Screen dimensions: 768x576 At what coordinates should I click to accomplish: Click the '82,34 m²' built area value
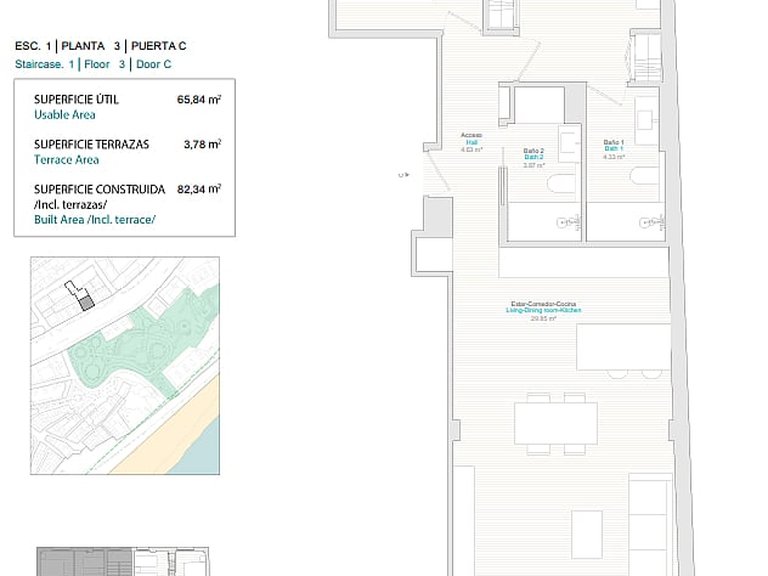[x=199, y=189]
